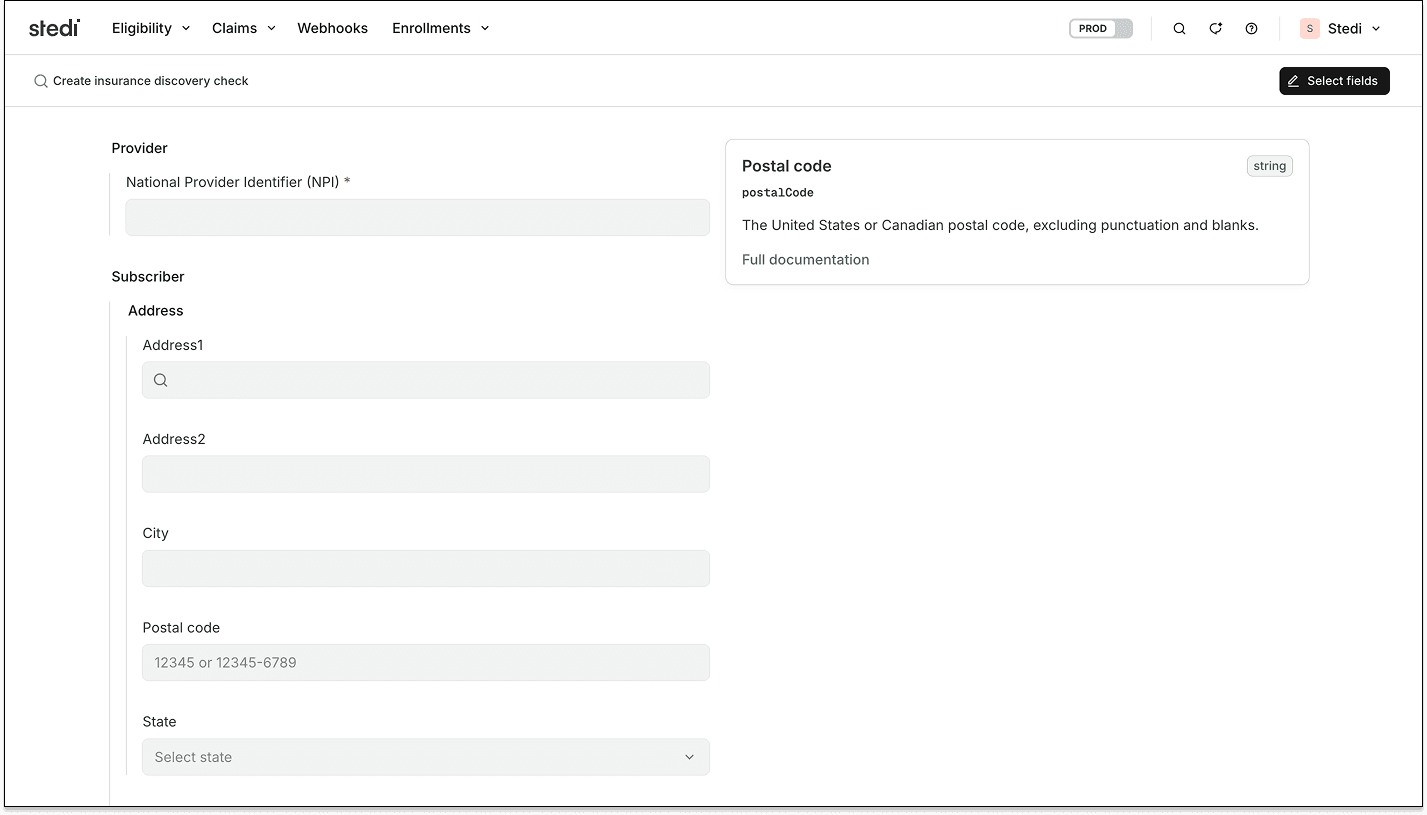The width and height of the screenshot is (1427, 815).
Task: Click the search icon beside Create insurance discovery check
Action: click(x=41, y=81)
